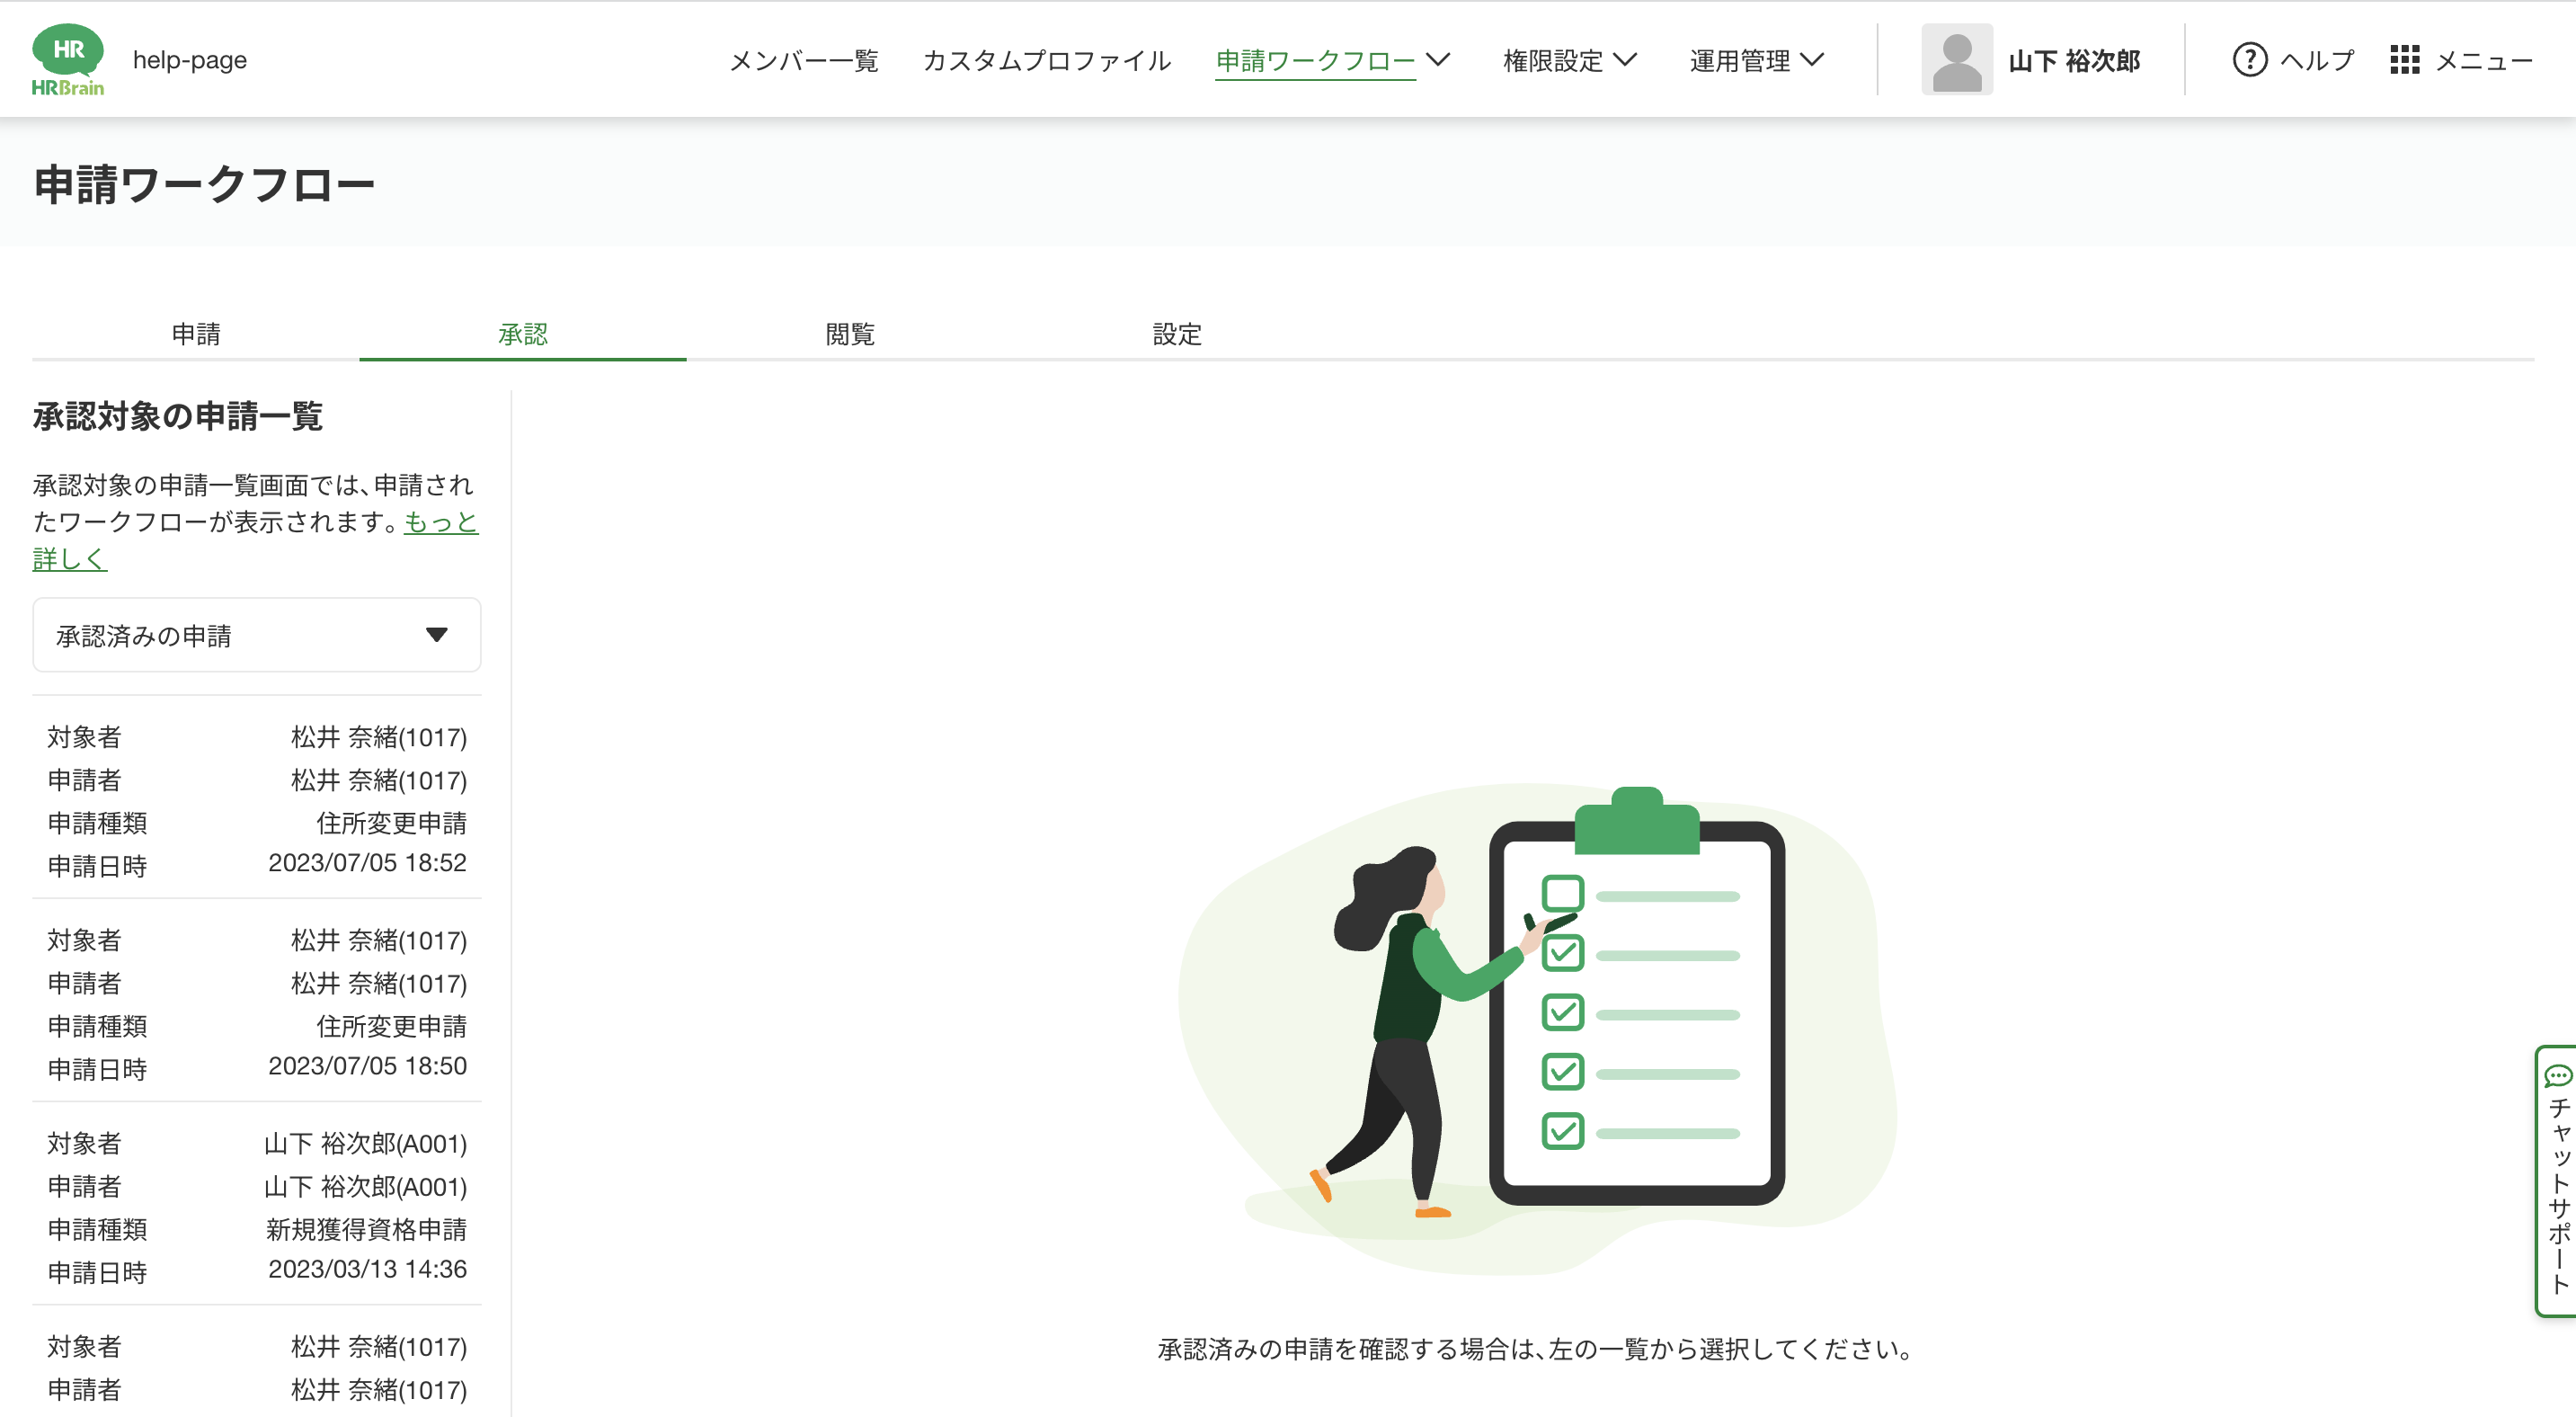The image size is (2576, 1417).
Task: Select application dated 2023/03/13 14:36
Action: (257, 1204)
